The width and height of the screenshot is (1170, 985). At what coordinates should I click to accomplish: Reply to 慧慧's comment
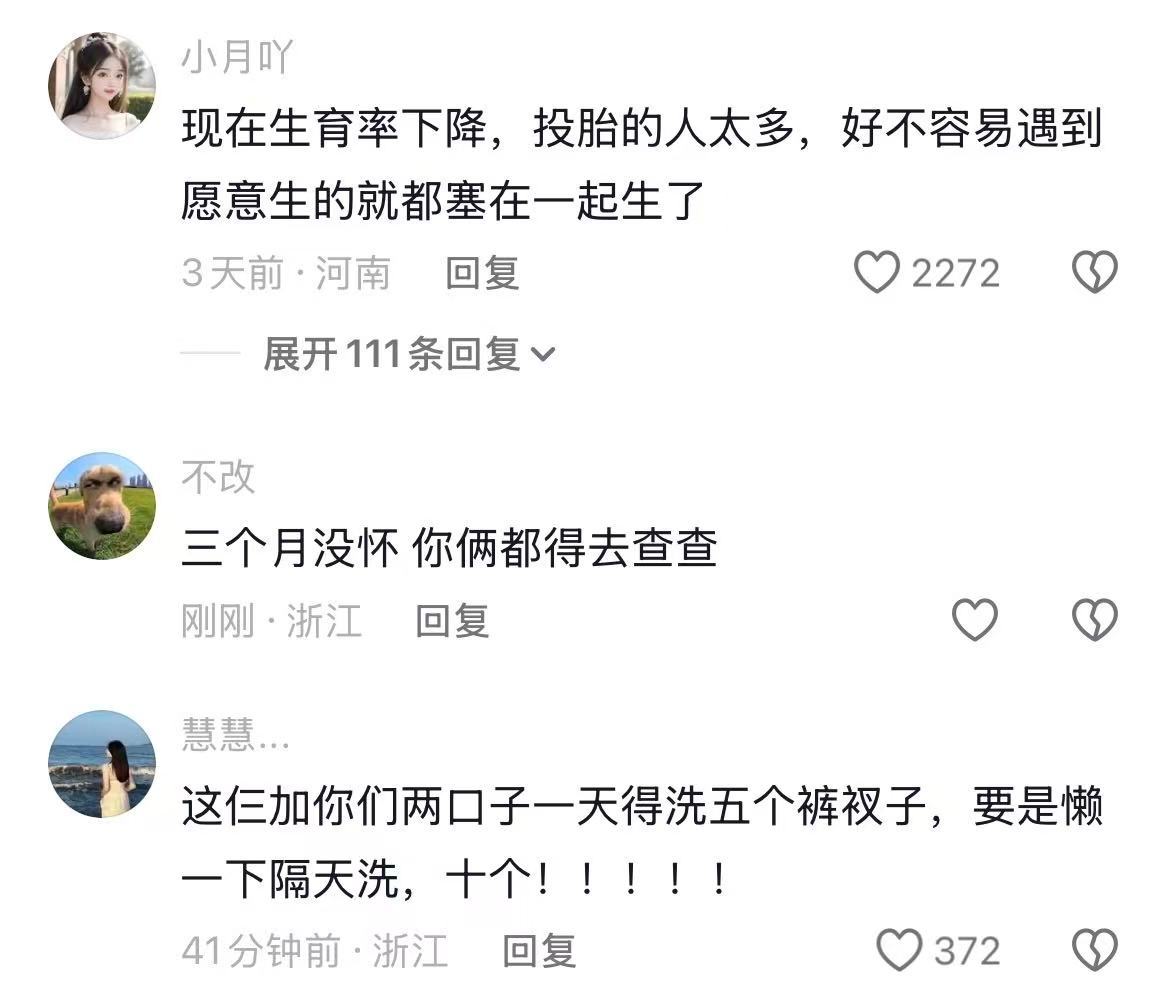539,951
